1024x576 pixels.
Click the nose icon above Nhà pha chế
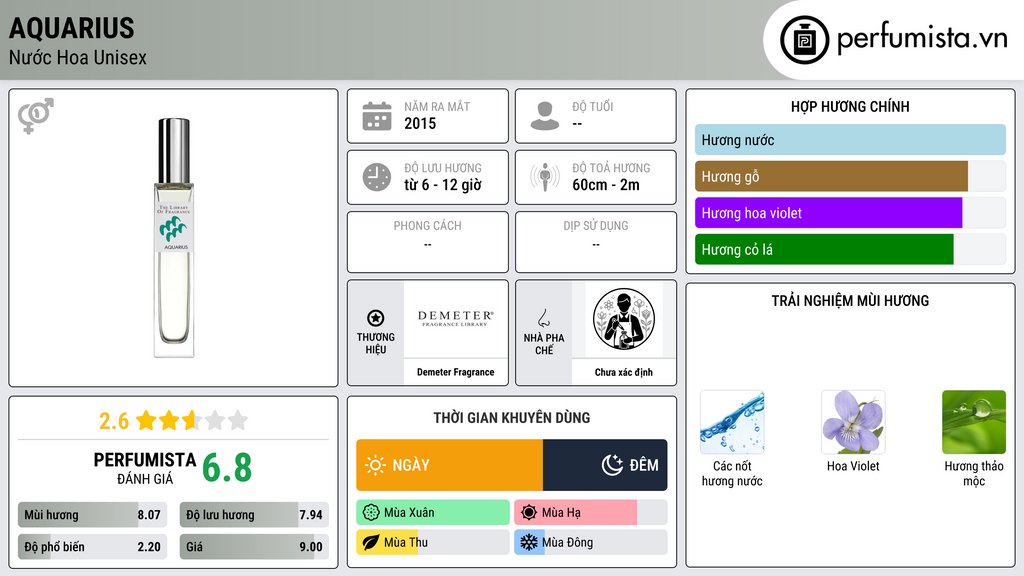pos(543,318)
